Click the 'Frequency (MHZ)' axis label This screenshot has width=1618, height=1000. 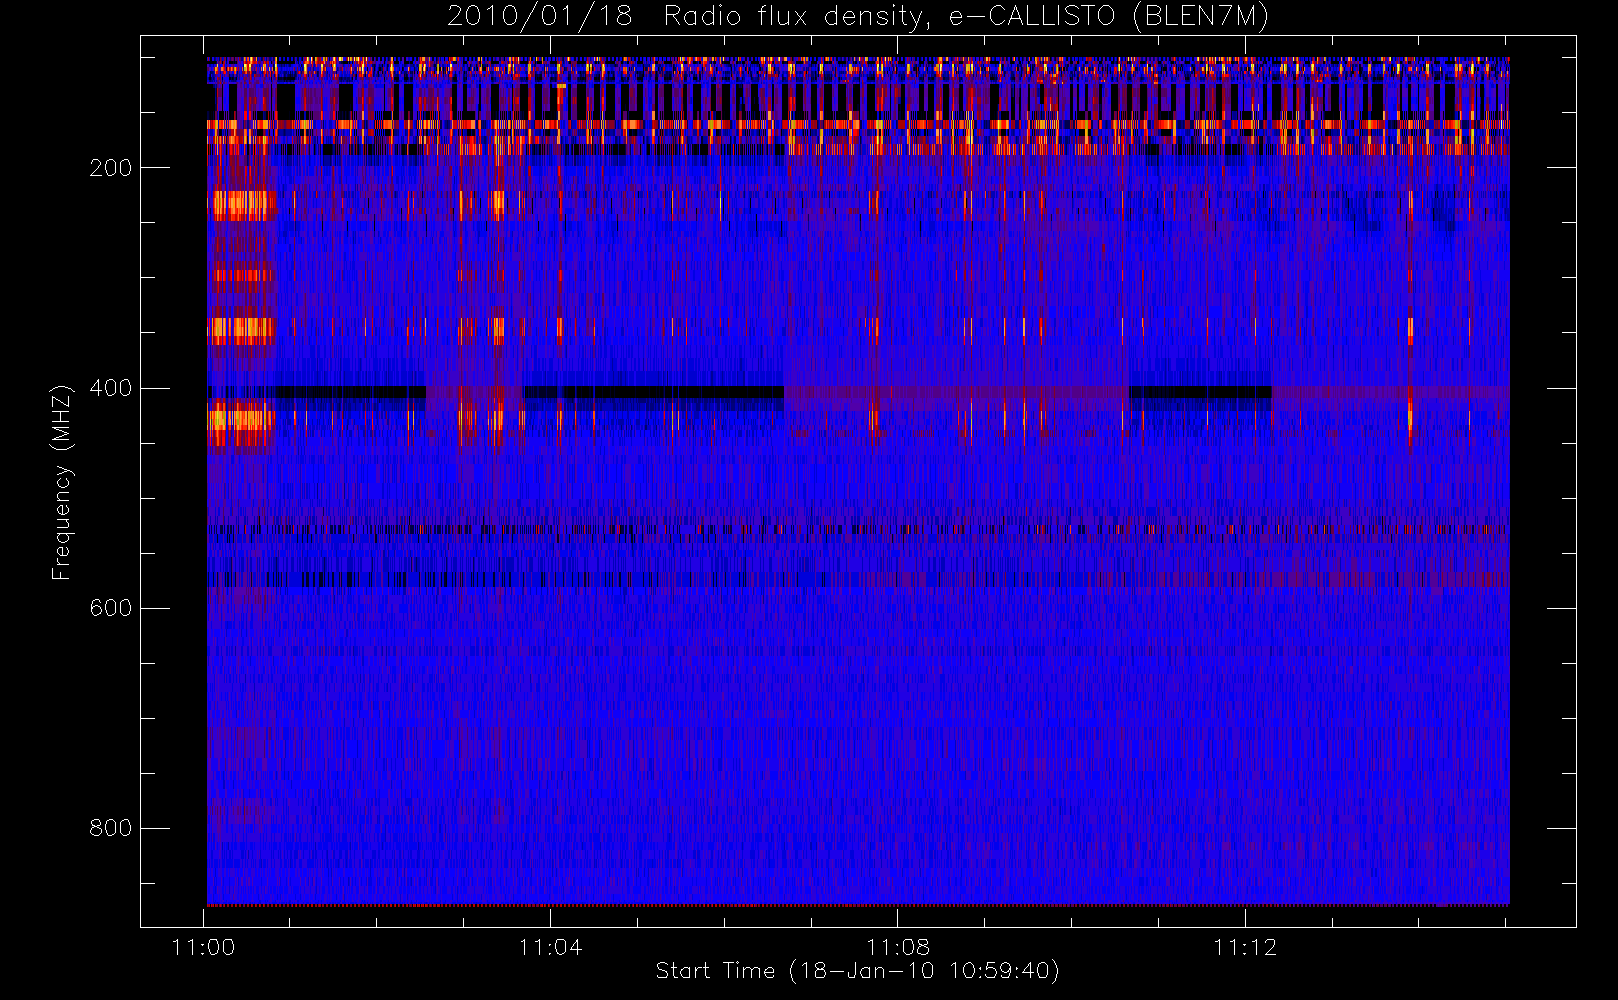(62, 482)
